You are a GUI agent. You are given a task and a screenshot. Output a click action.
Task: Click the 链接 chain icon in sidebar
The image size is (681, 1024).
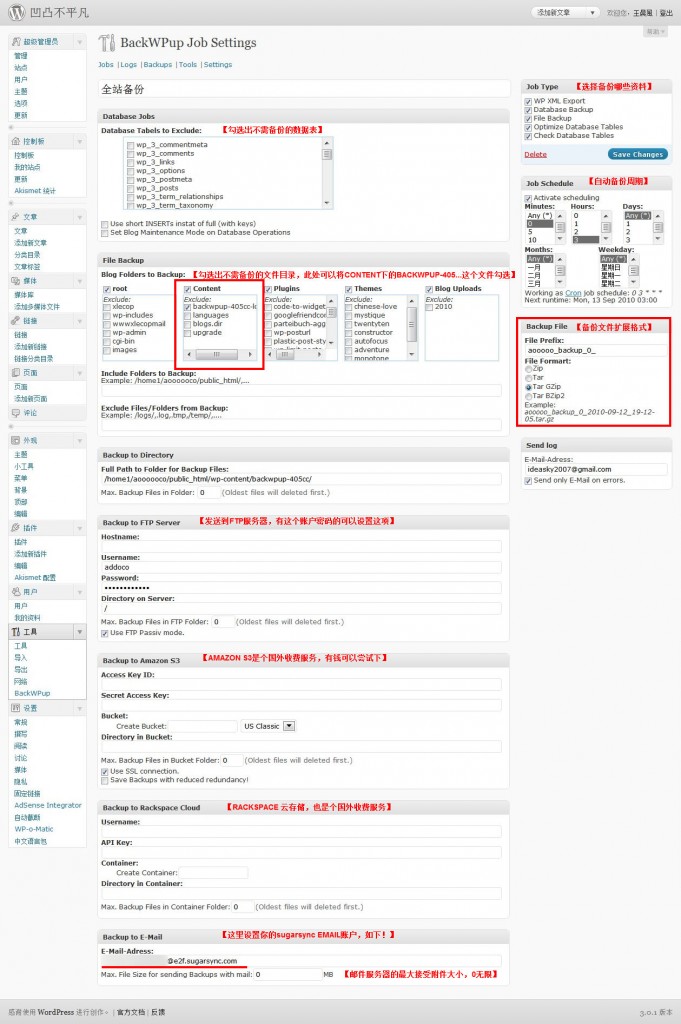tap(16, 321)
